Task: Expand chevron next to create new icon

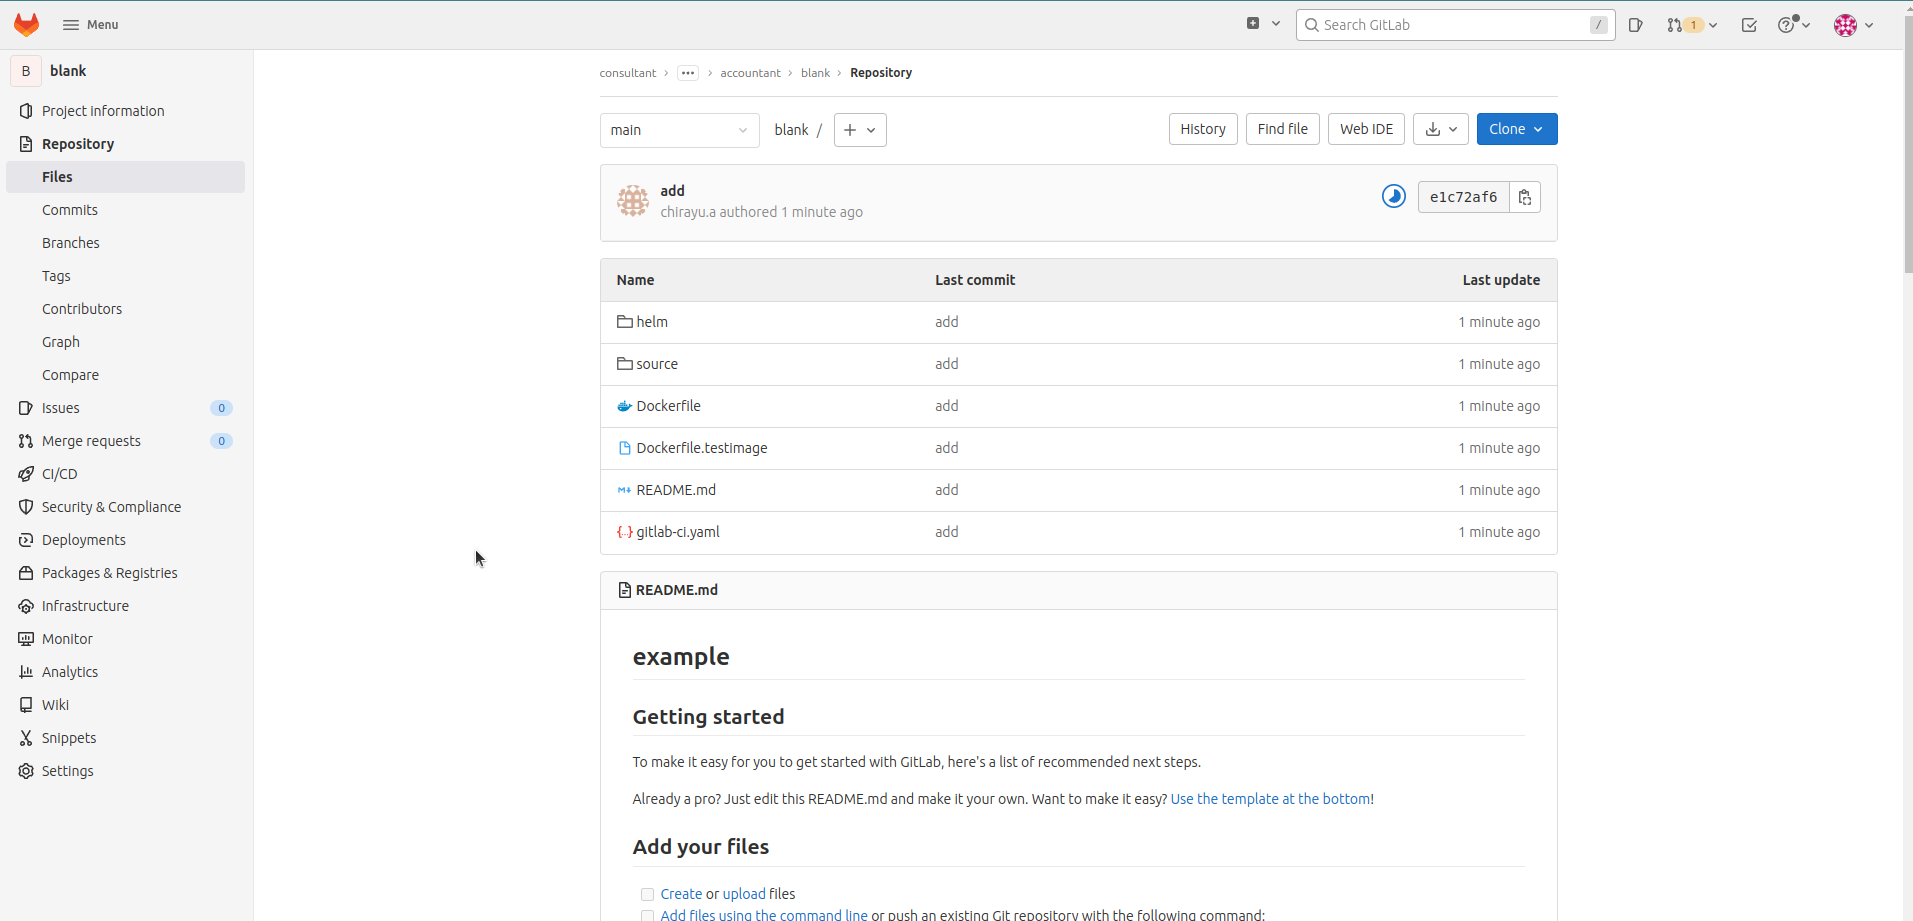Action: coord(1276,24)
